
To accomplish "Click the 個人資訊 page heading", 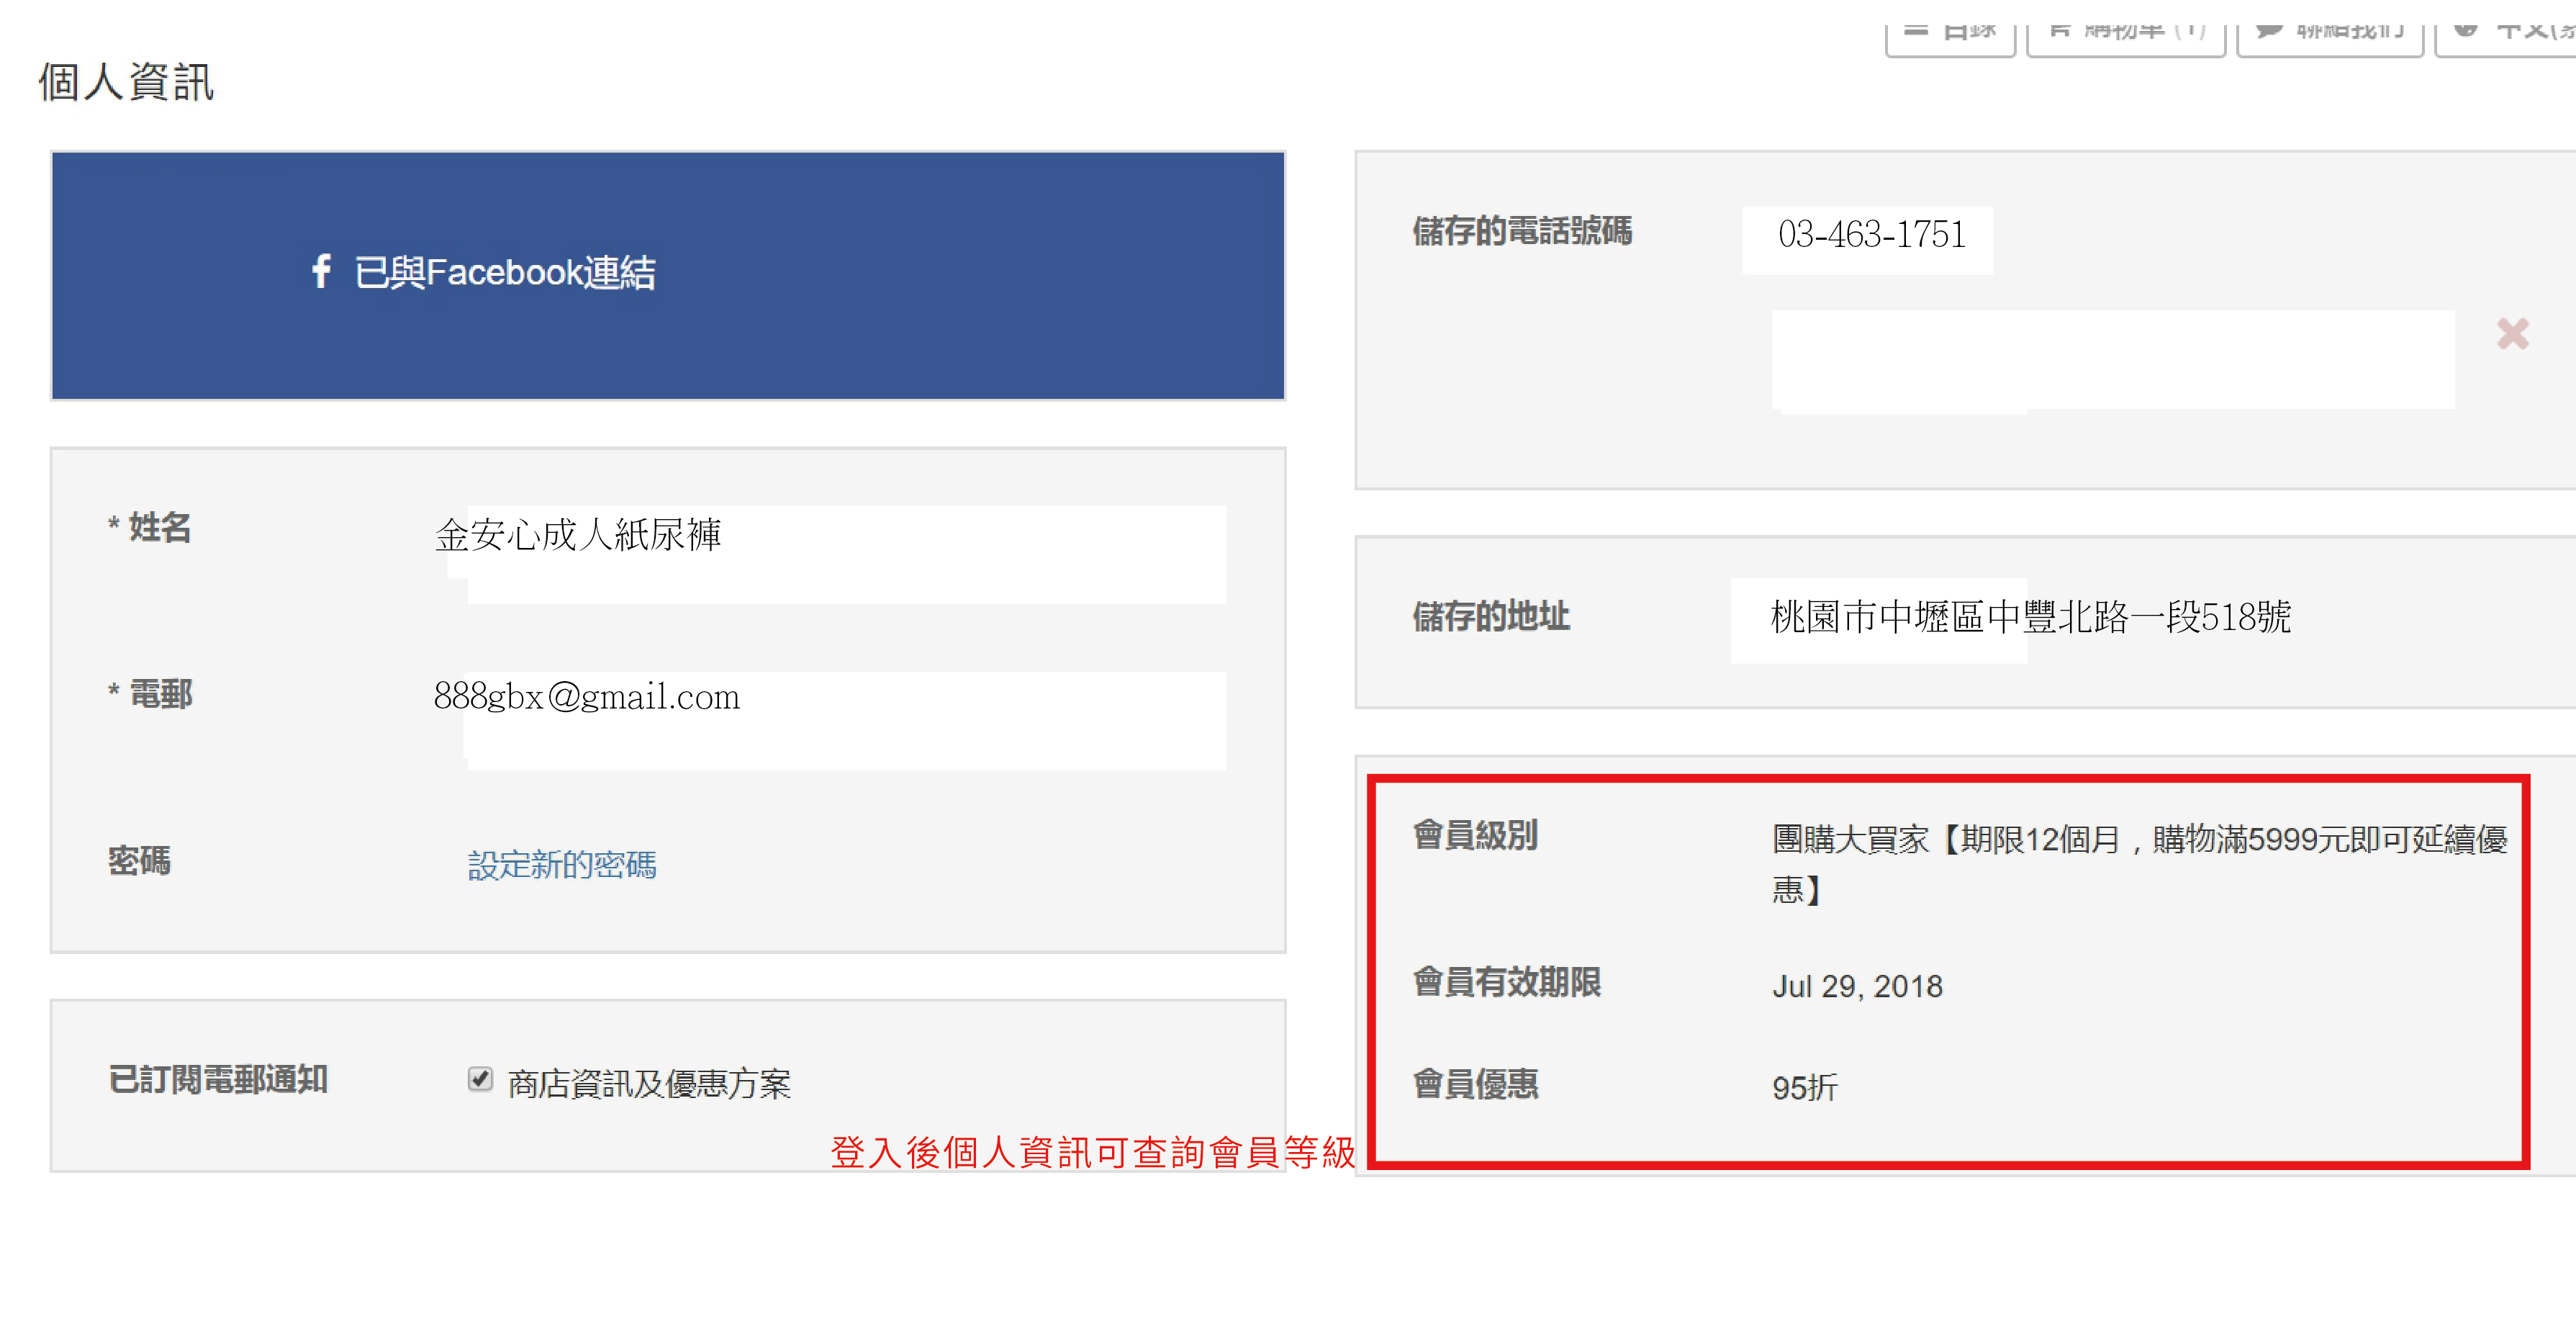I will [x=126, y=82].
